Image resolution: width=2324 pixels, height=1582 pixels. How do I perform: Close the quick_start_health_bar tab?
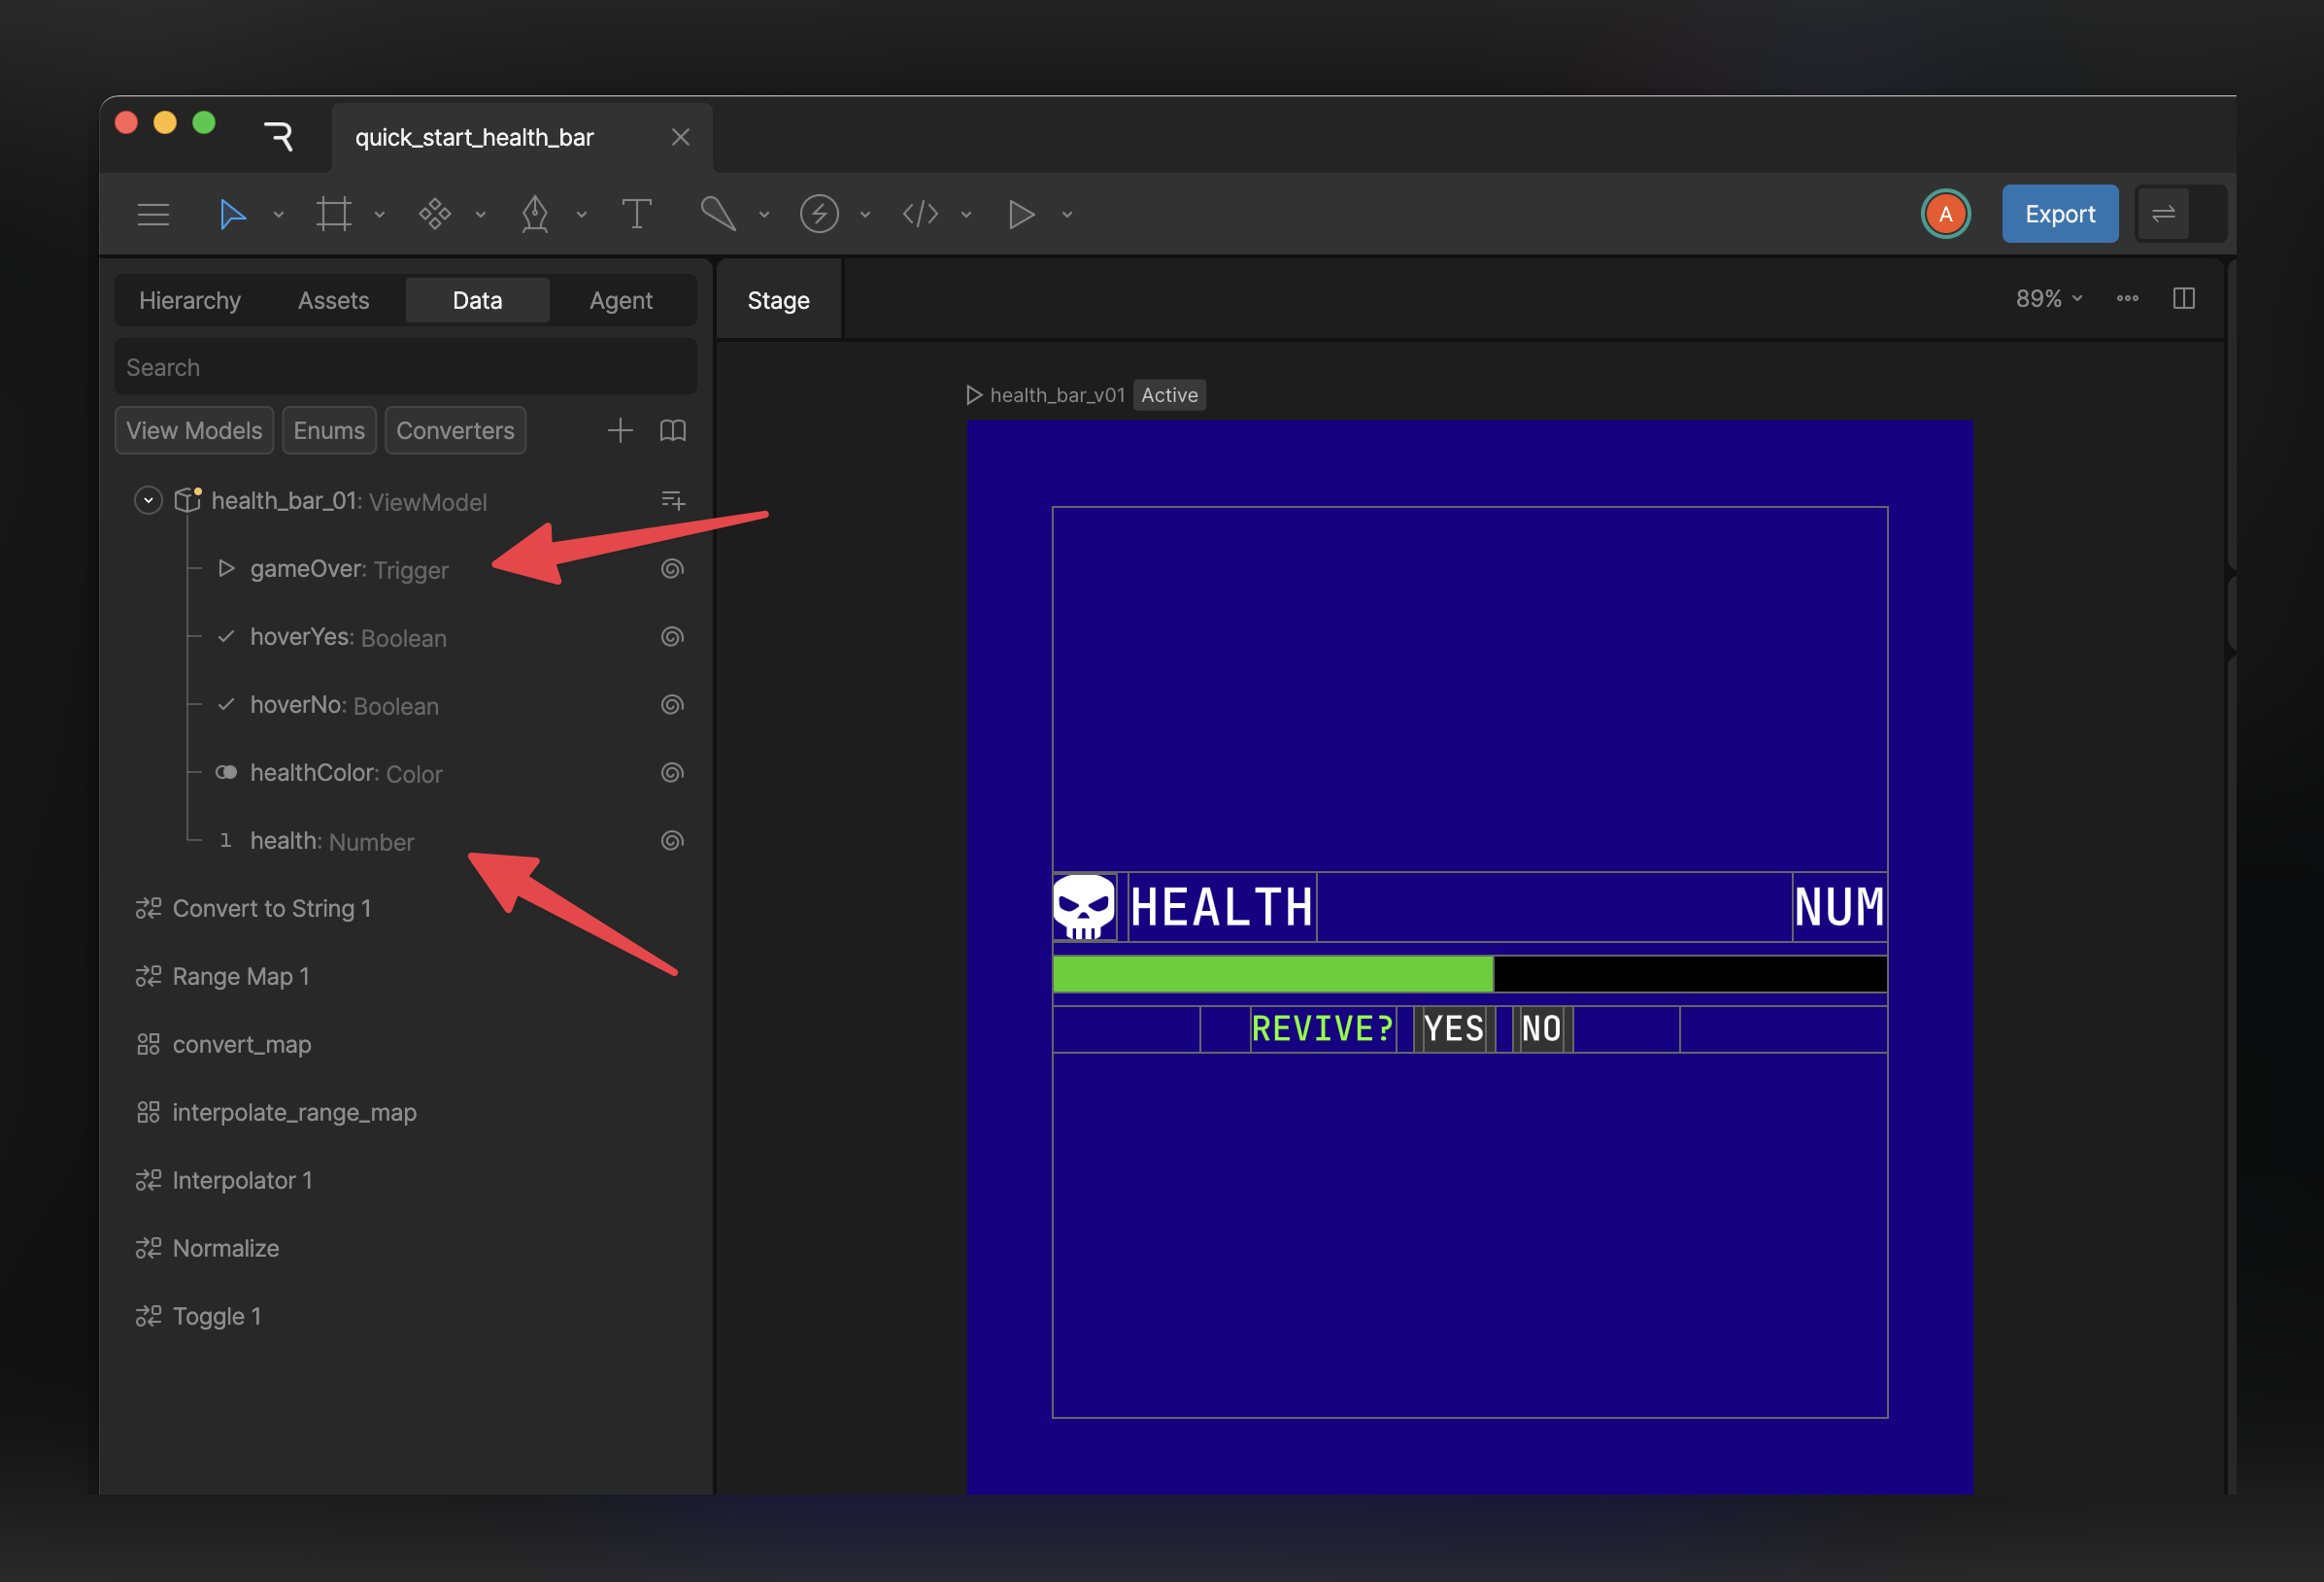click(680, 137)
